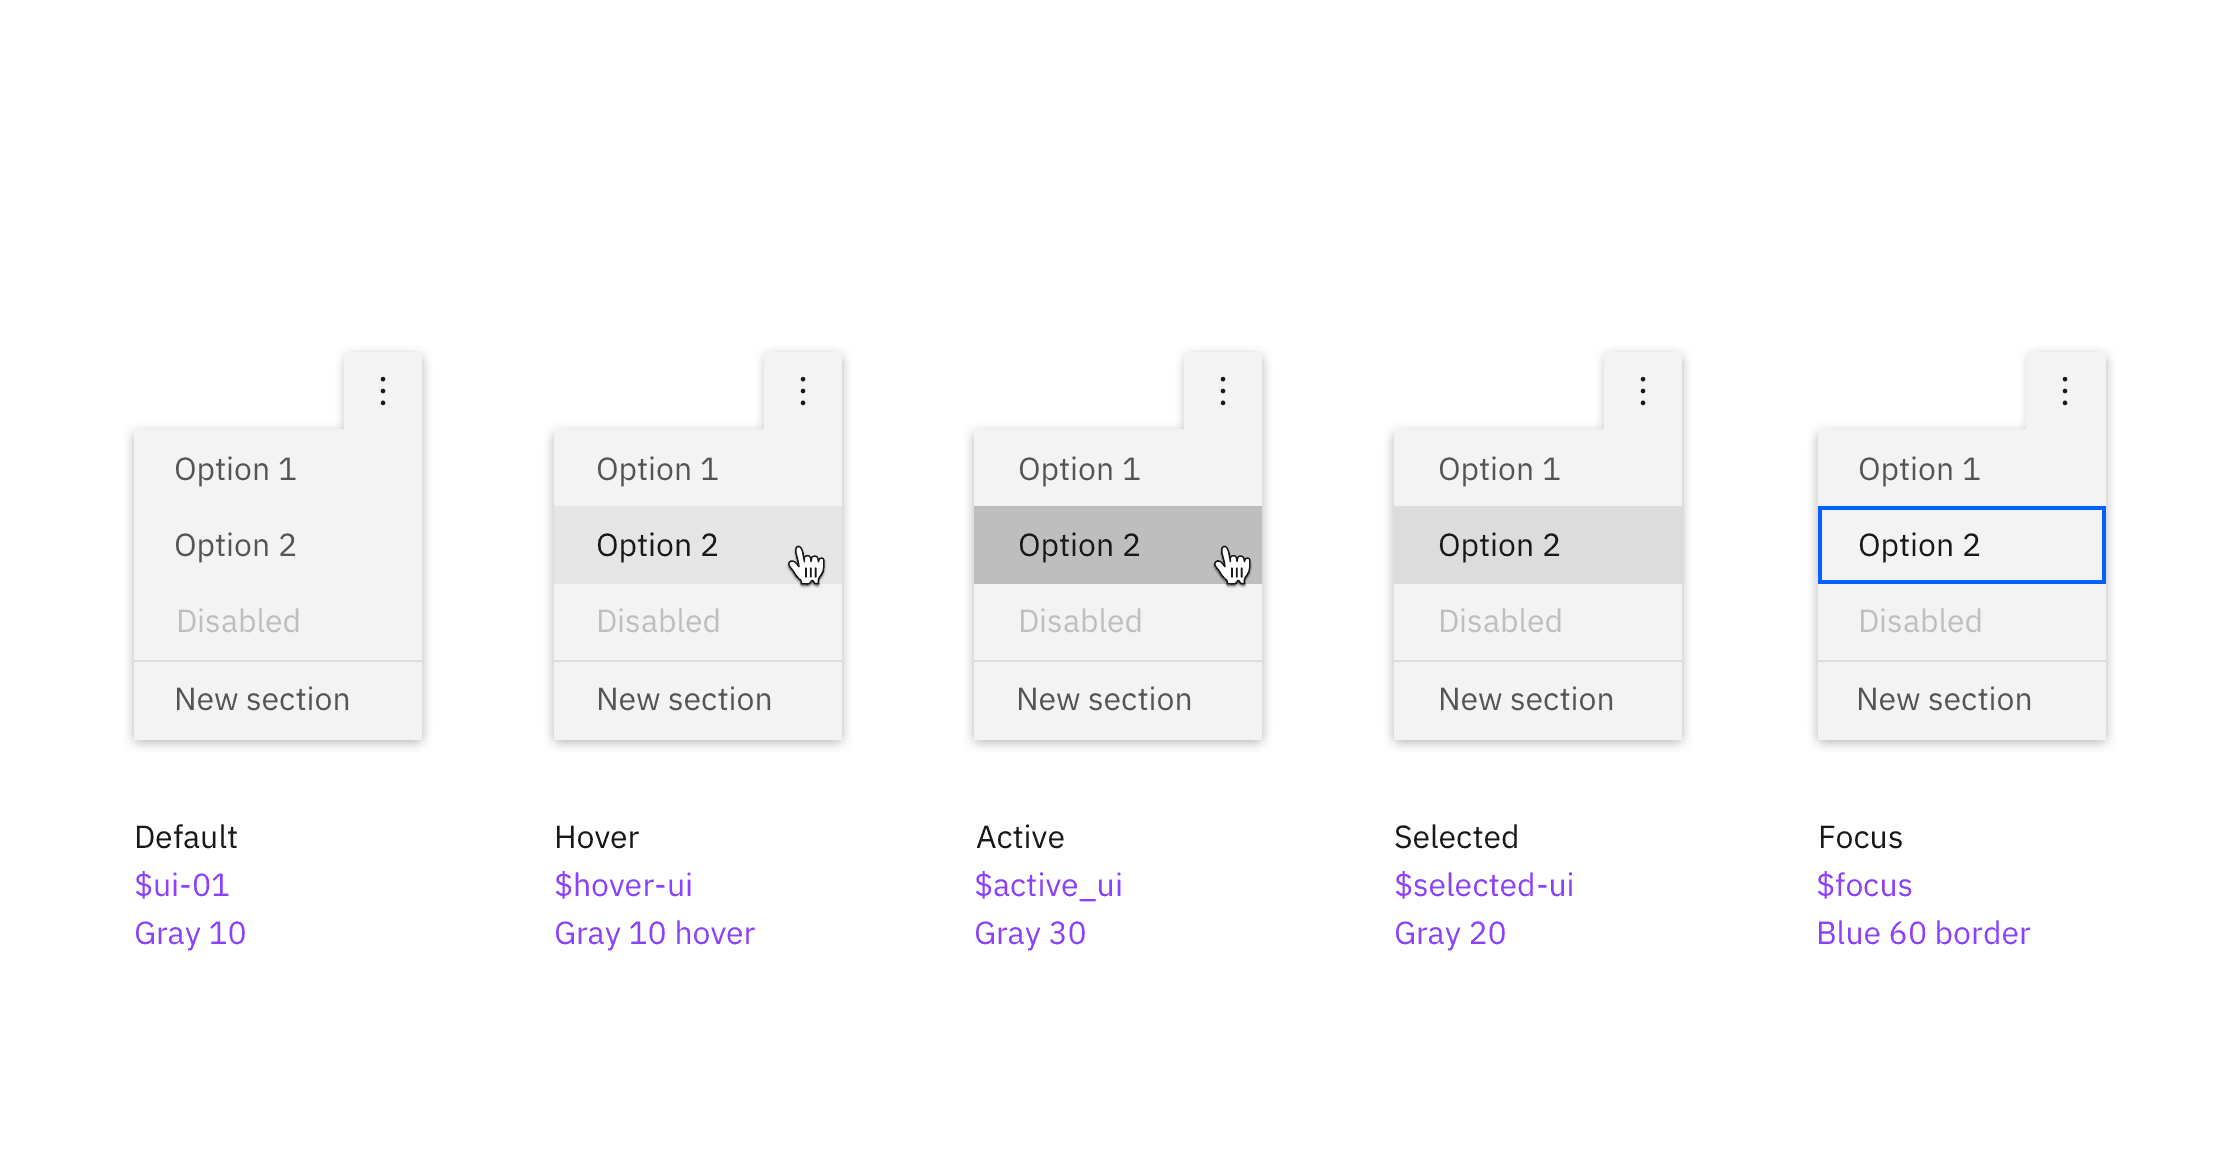Viewport: 2240px width, 1160px height.
Task: Click the three-dot icon in the Selected example
Action: click(x=1642, y=390)
